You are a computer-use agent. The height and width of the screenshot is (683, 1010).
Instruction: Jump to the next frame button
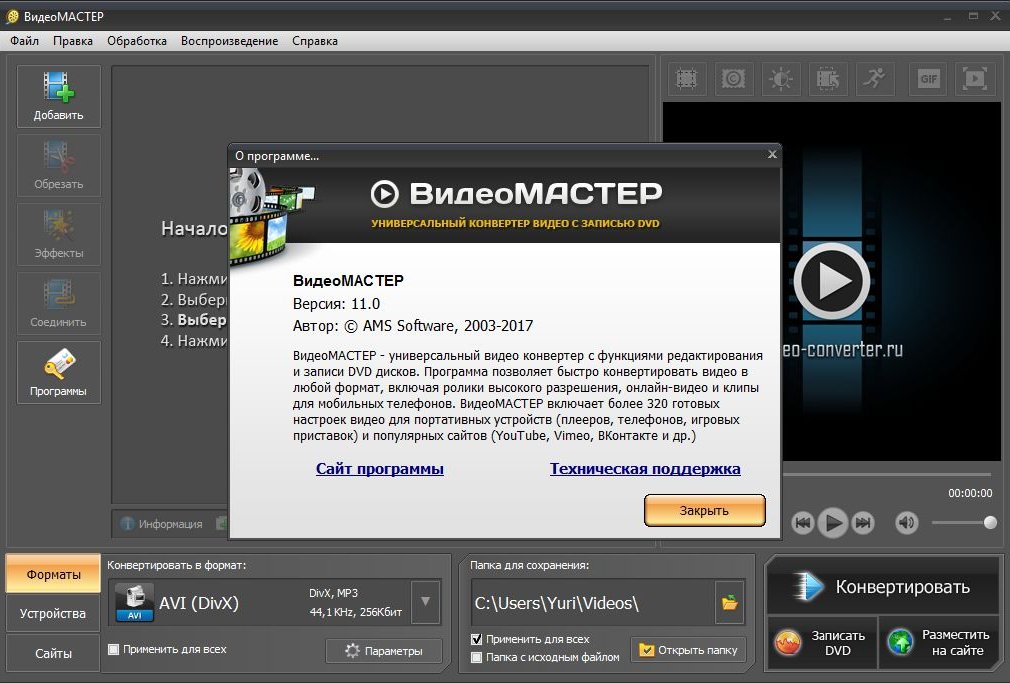(x=862, y=523)
